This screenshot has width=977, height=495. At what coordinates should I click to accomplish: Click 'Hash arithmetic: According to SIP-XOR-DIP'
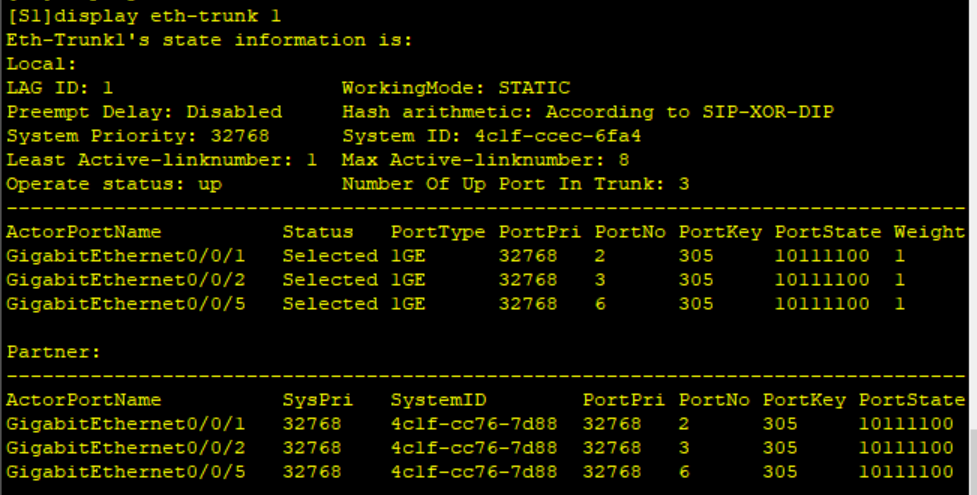click(588, 112)
